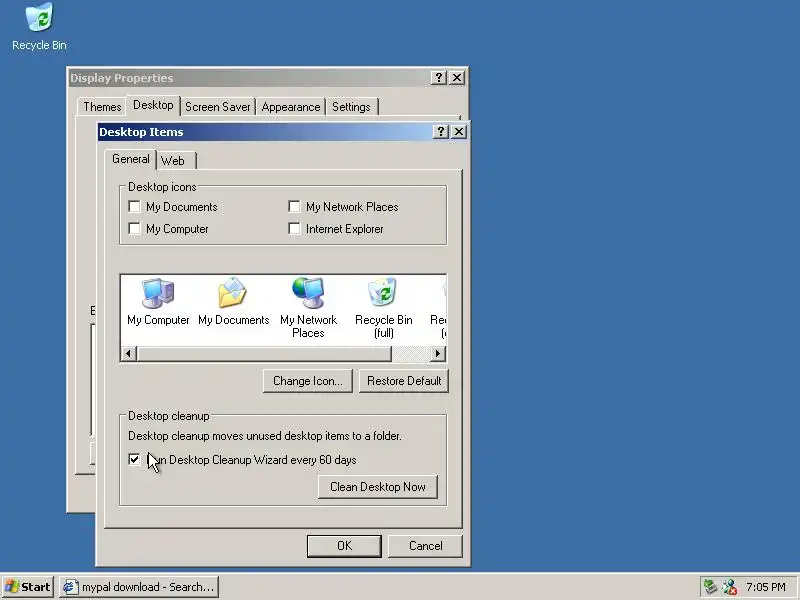Open the Appearance tab
This screenshot has width=800, height=600.
click(x=290, y=107)
